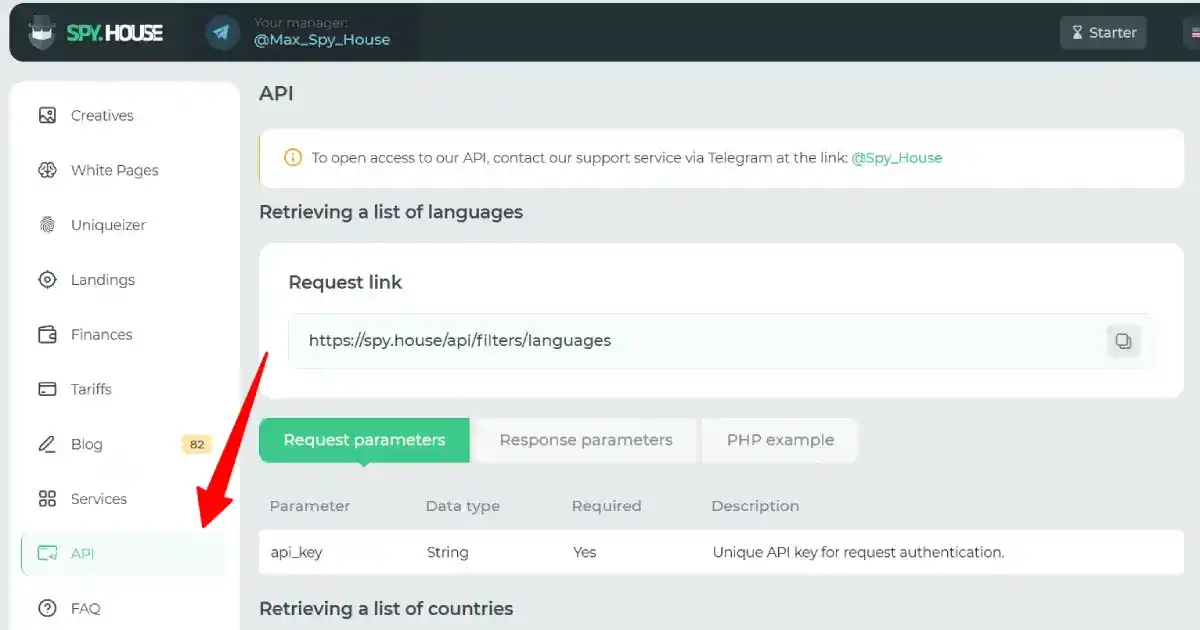Image resolution: width=1200 pixels, height=630 pixels.
Task: Click the Unique API key description text
Action: click(858, 552)
